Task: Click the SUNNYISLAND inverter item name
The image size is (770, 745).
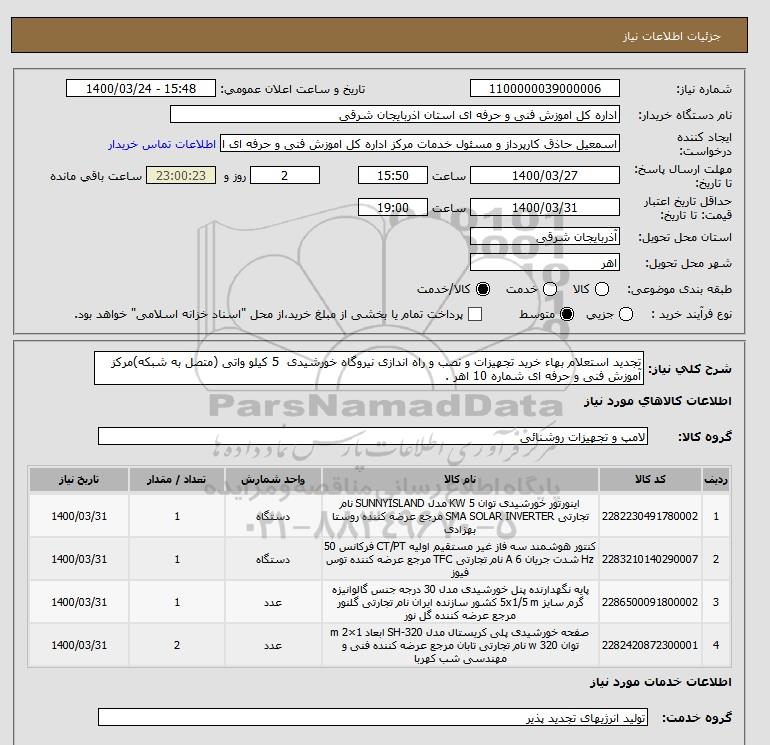Action: (460, 516)
